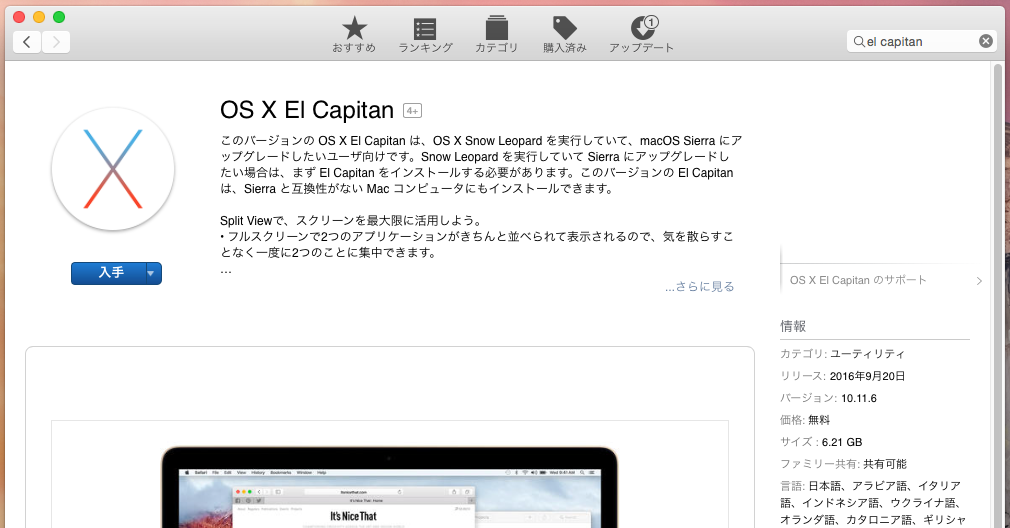This screenshot has height=528, width=1010.
Task: Open the おすすめ featured star tab
Action: pos(354,35)
